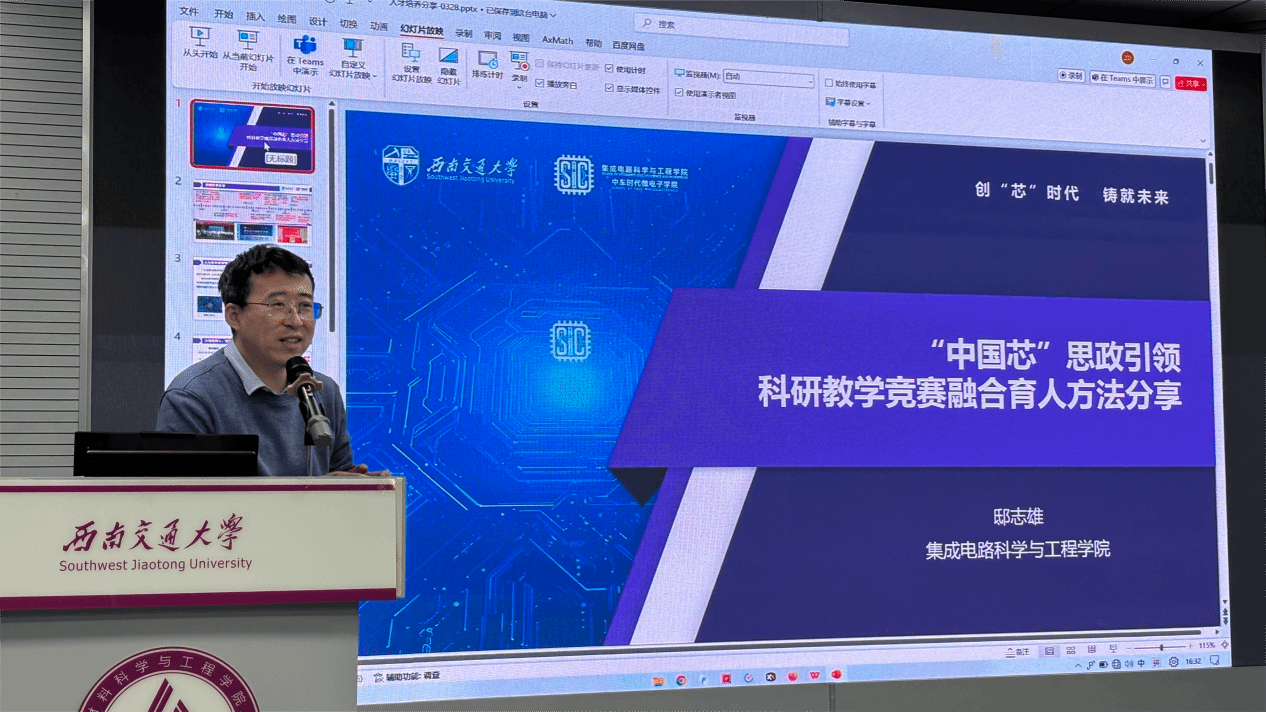Open the 监视器 dropdown showing 自动
Image resolution: width=1266 pixels, height=712 pixels.
pos(768,77)
